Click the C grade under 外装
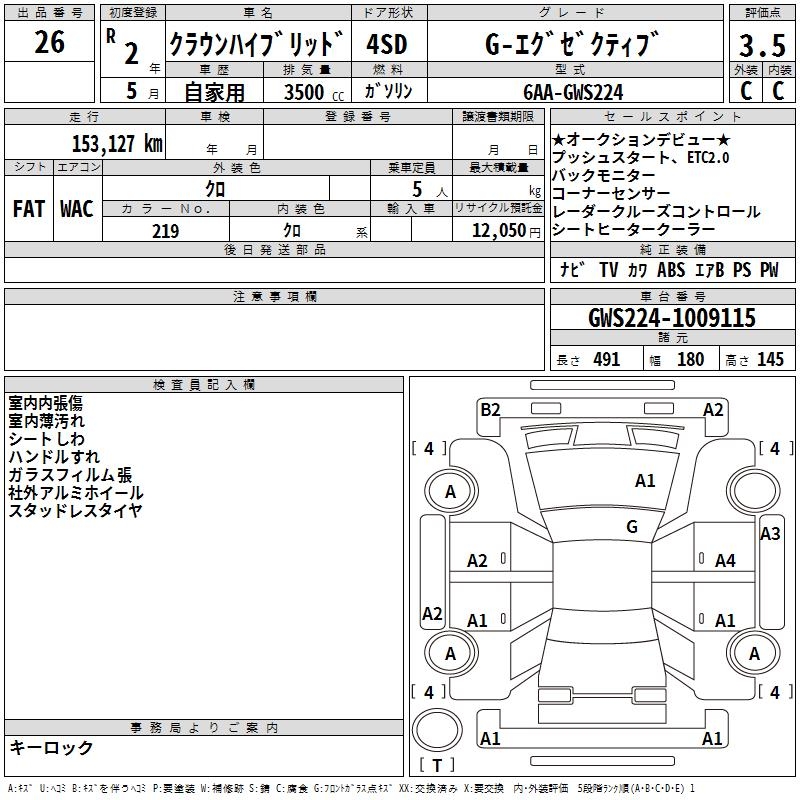800x800 pixels. pos(746,91)
